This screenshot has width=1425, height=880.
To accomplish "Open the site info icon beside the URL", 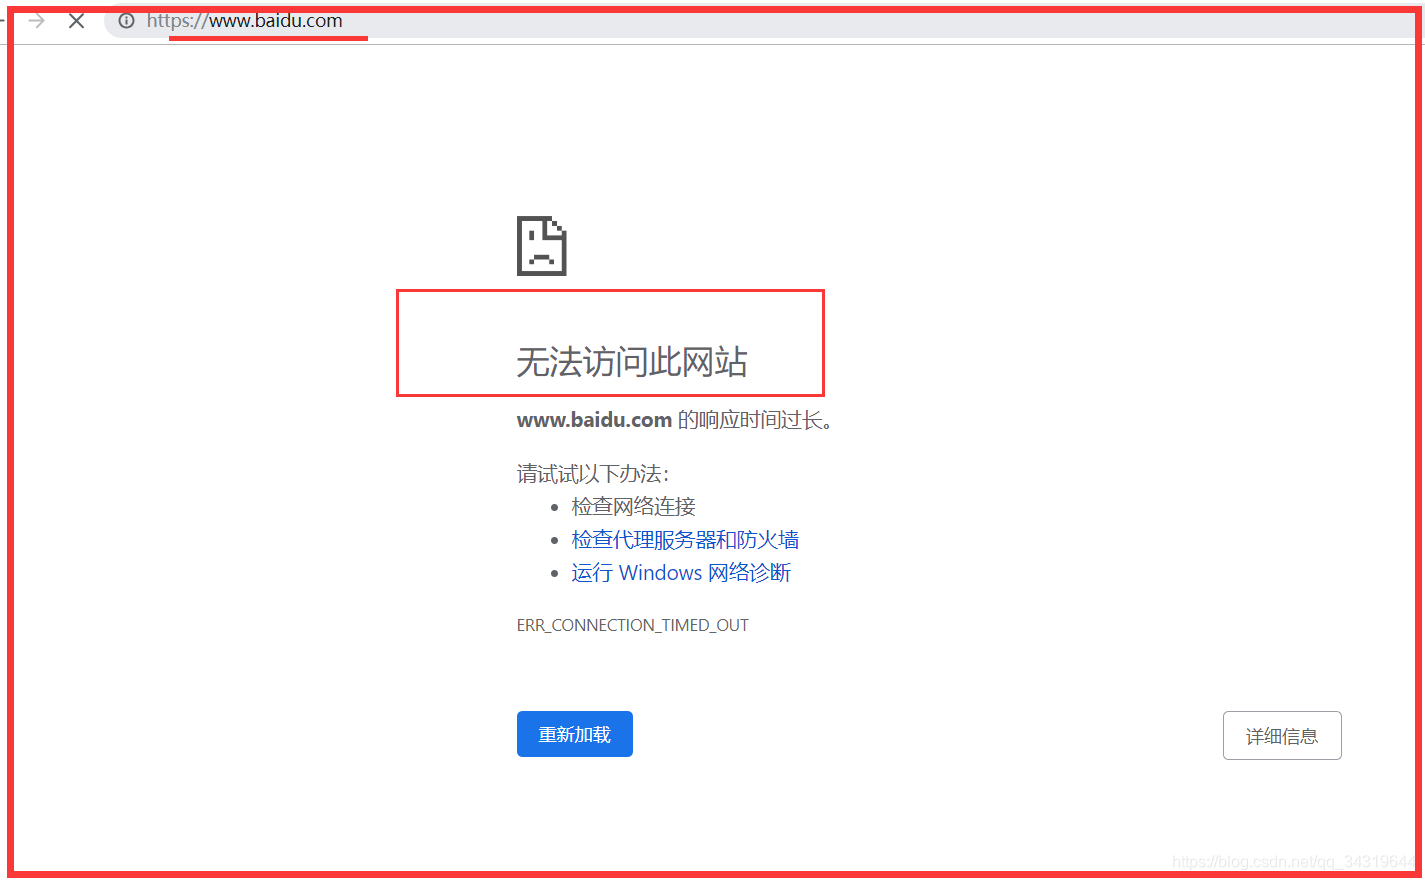I will click(127, 21).
